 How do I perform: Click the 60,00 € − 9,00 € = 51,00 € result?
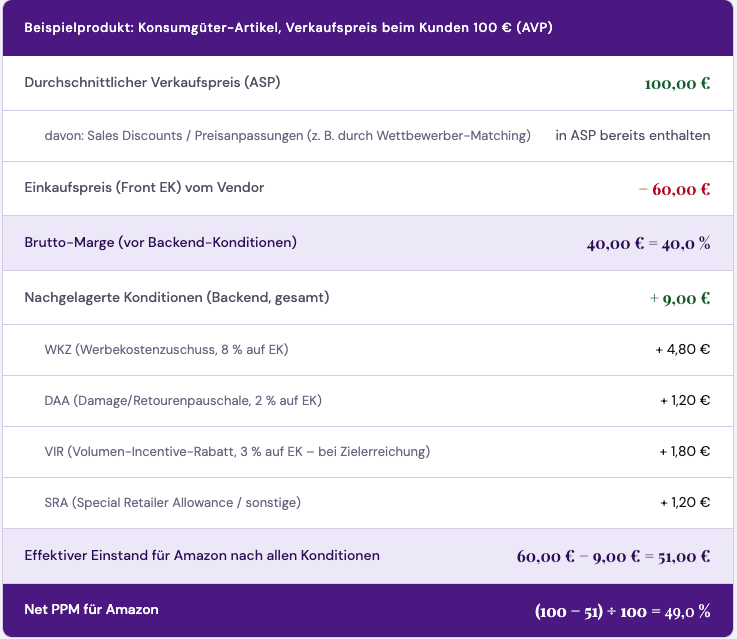click(613, 556)
